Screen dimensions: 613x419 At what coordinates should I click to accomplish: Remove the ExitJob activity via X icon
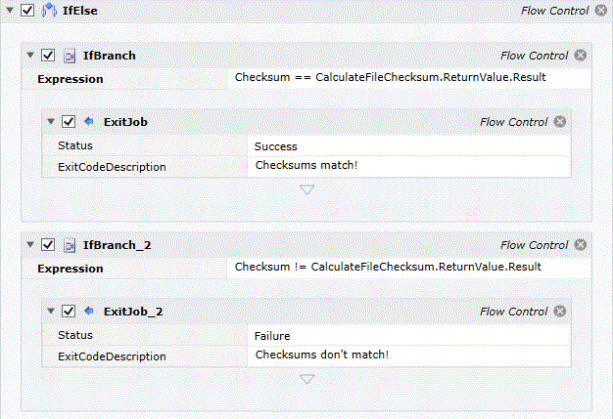pos(560,122)
